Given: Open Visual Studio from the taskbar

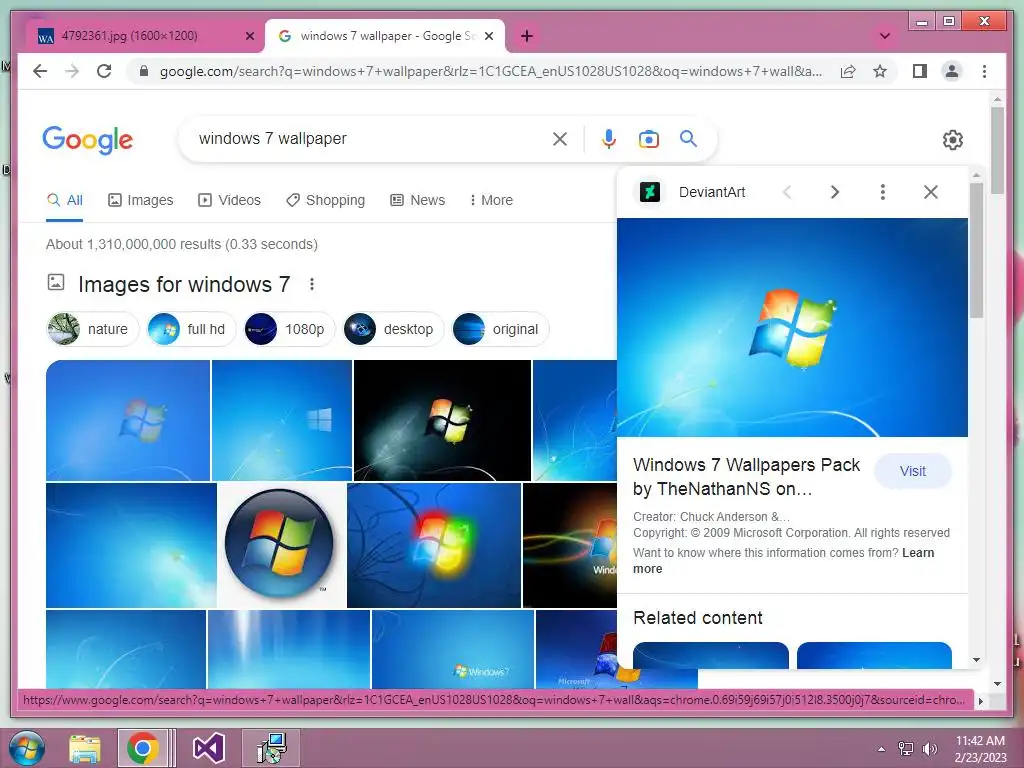Looking at the screenshot, I should [208, 748].
